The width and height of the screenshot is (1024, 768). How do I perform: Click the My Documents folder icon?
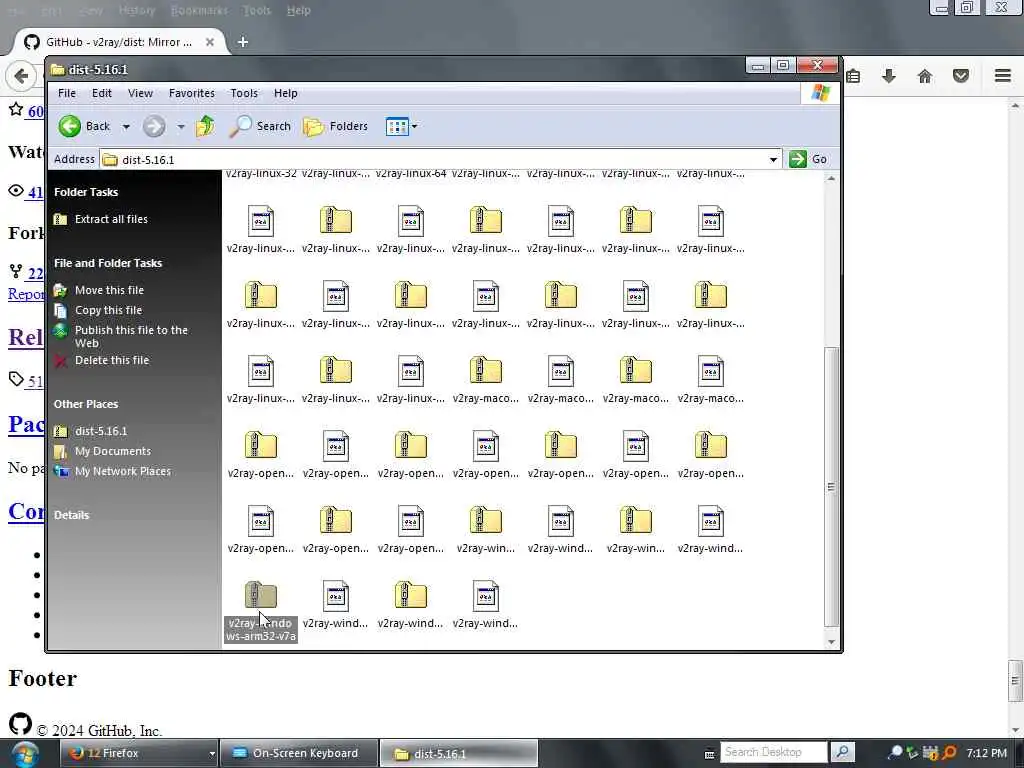point(61,451)
